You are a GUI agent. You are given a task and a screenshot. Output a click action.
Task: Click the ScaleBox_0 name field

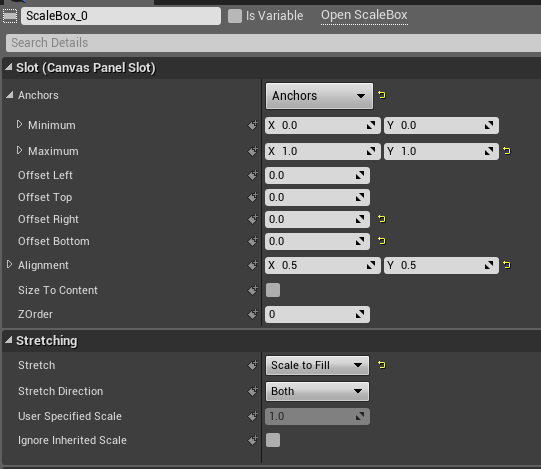pyautogui.click(x=121, y=16)
